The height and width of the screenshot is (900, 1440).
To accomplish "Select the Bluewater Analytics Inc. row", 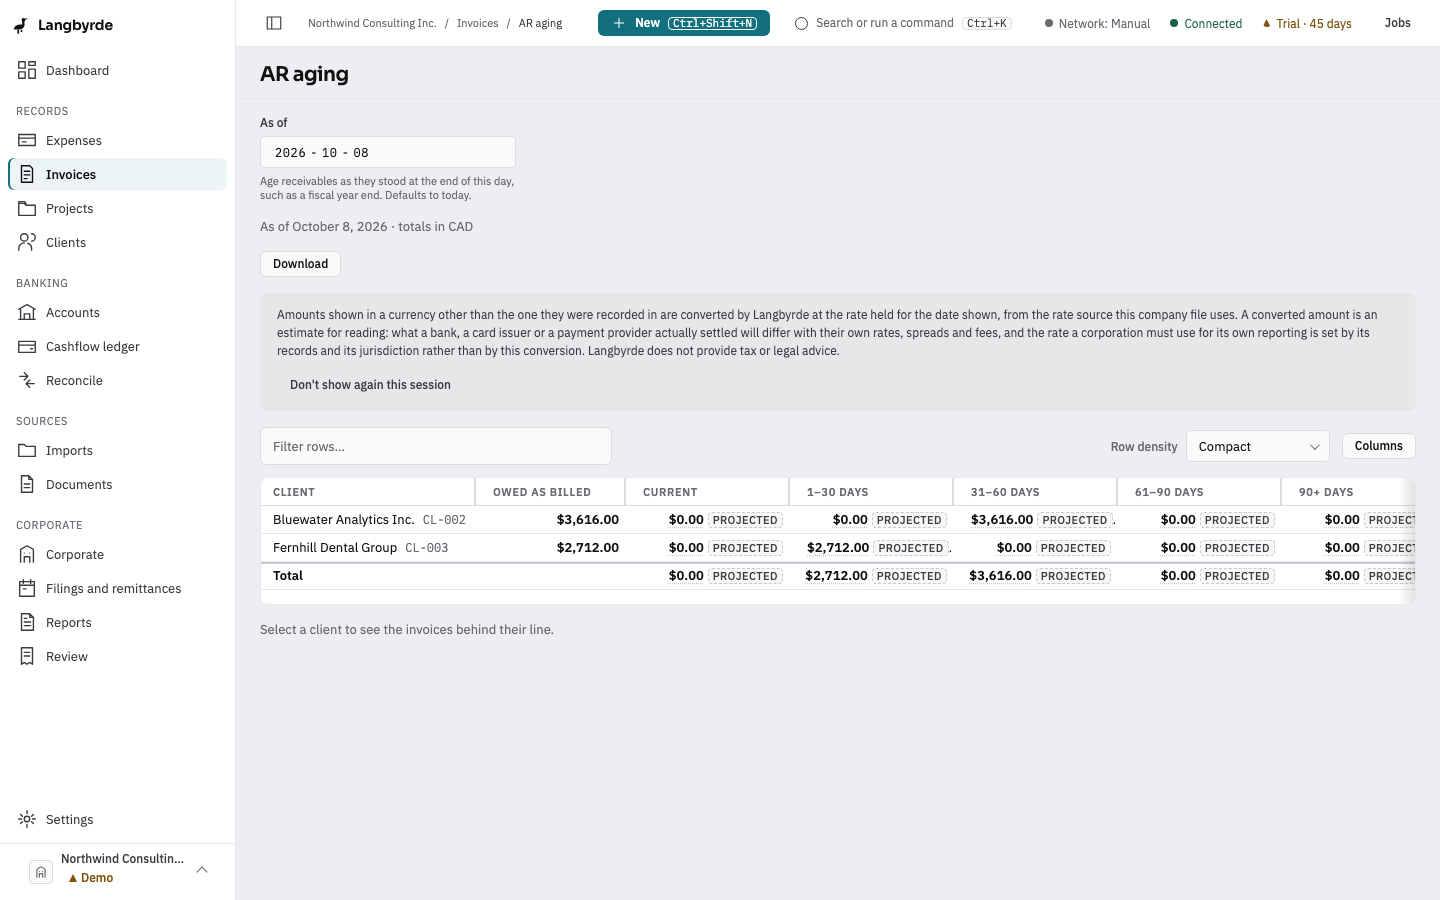I will pos(838,520).
